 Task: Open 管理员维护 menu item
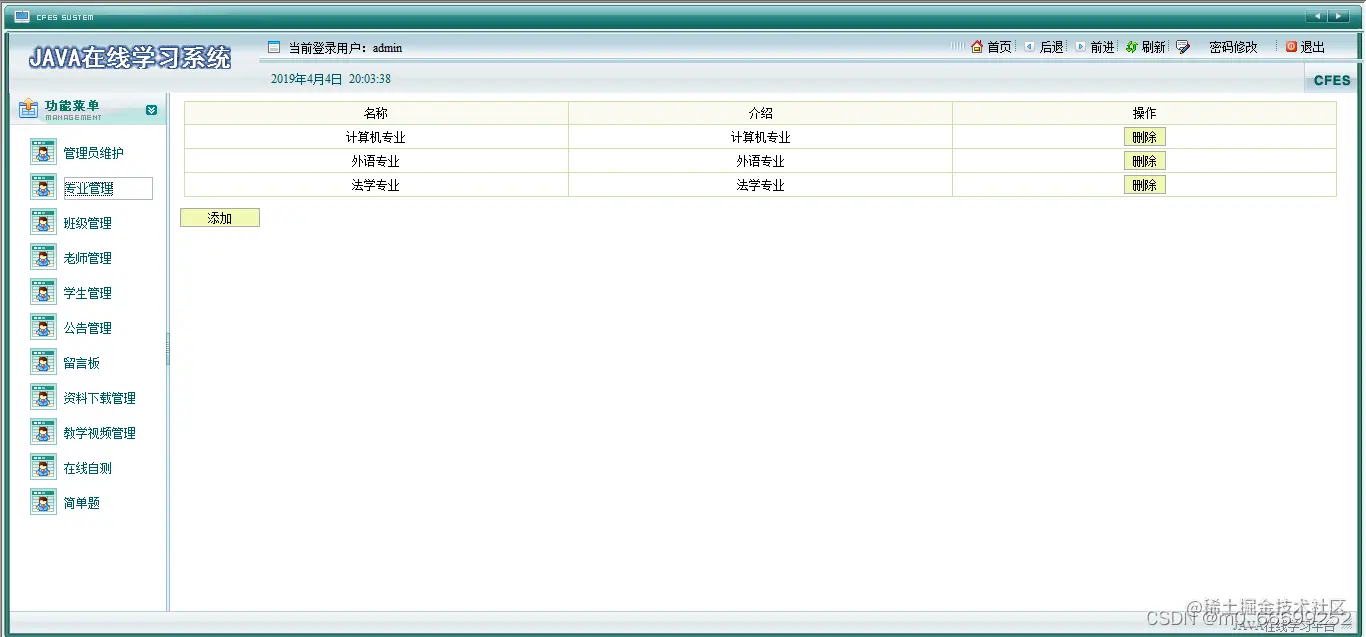click(94, 153)
